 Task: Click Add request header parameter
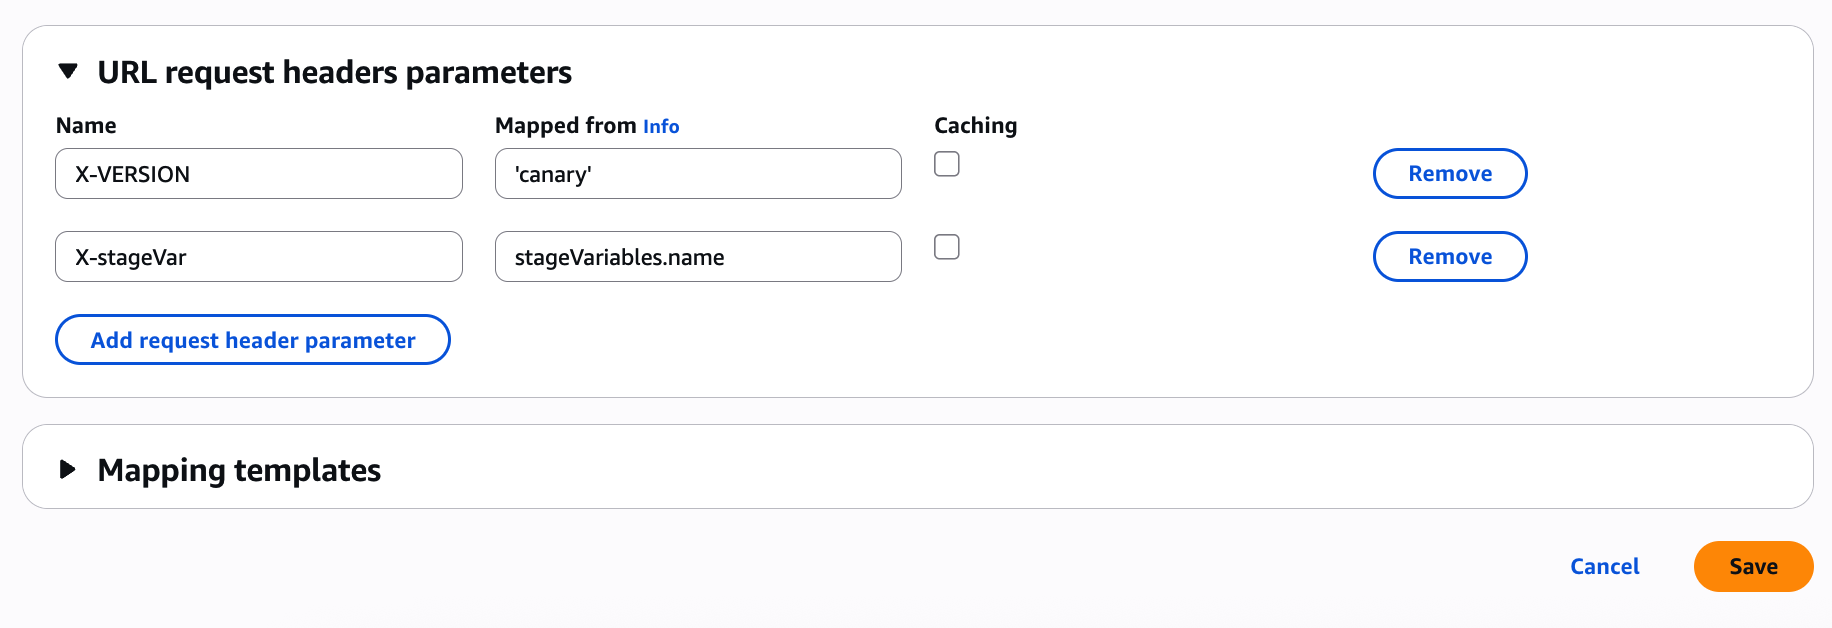pos(253,340)
